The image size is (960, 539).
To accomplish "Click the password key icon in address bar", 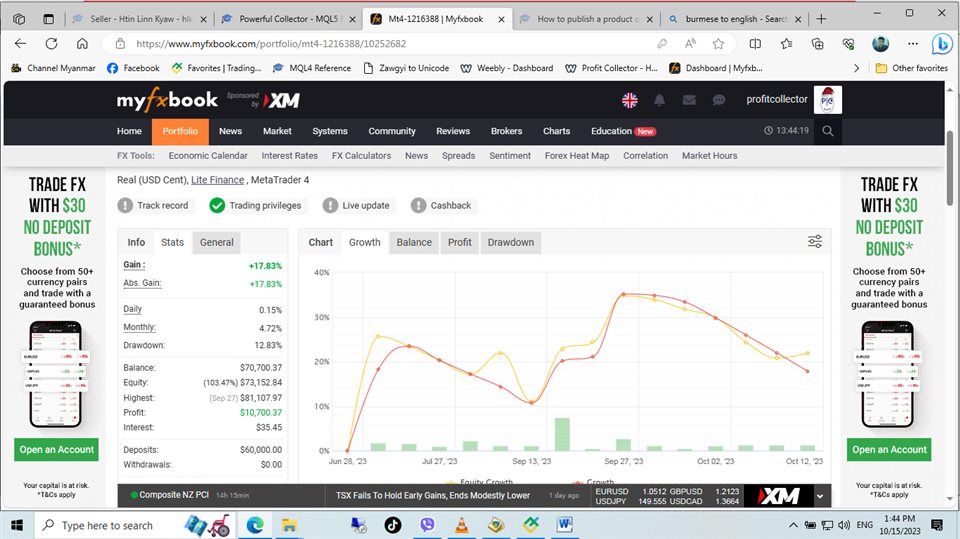I will 662,43.
